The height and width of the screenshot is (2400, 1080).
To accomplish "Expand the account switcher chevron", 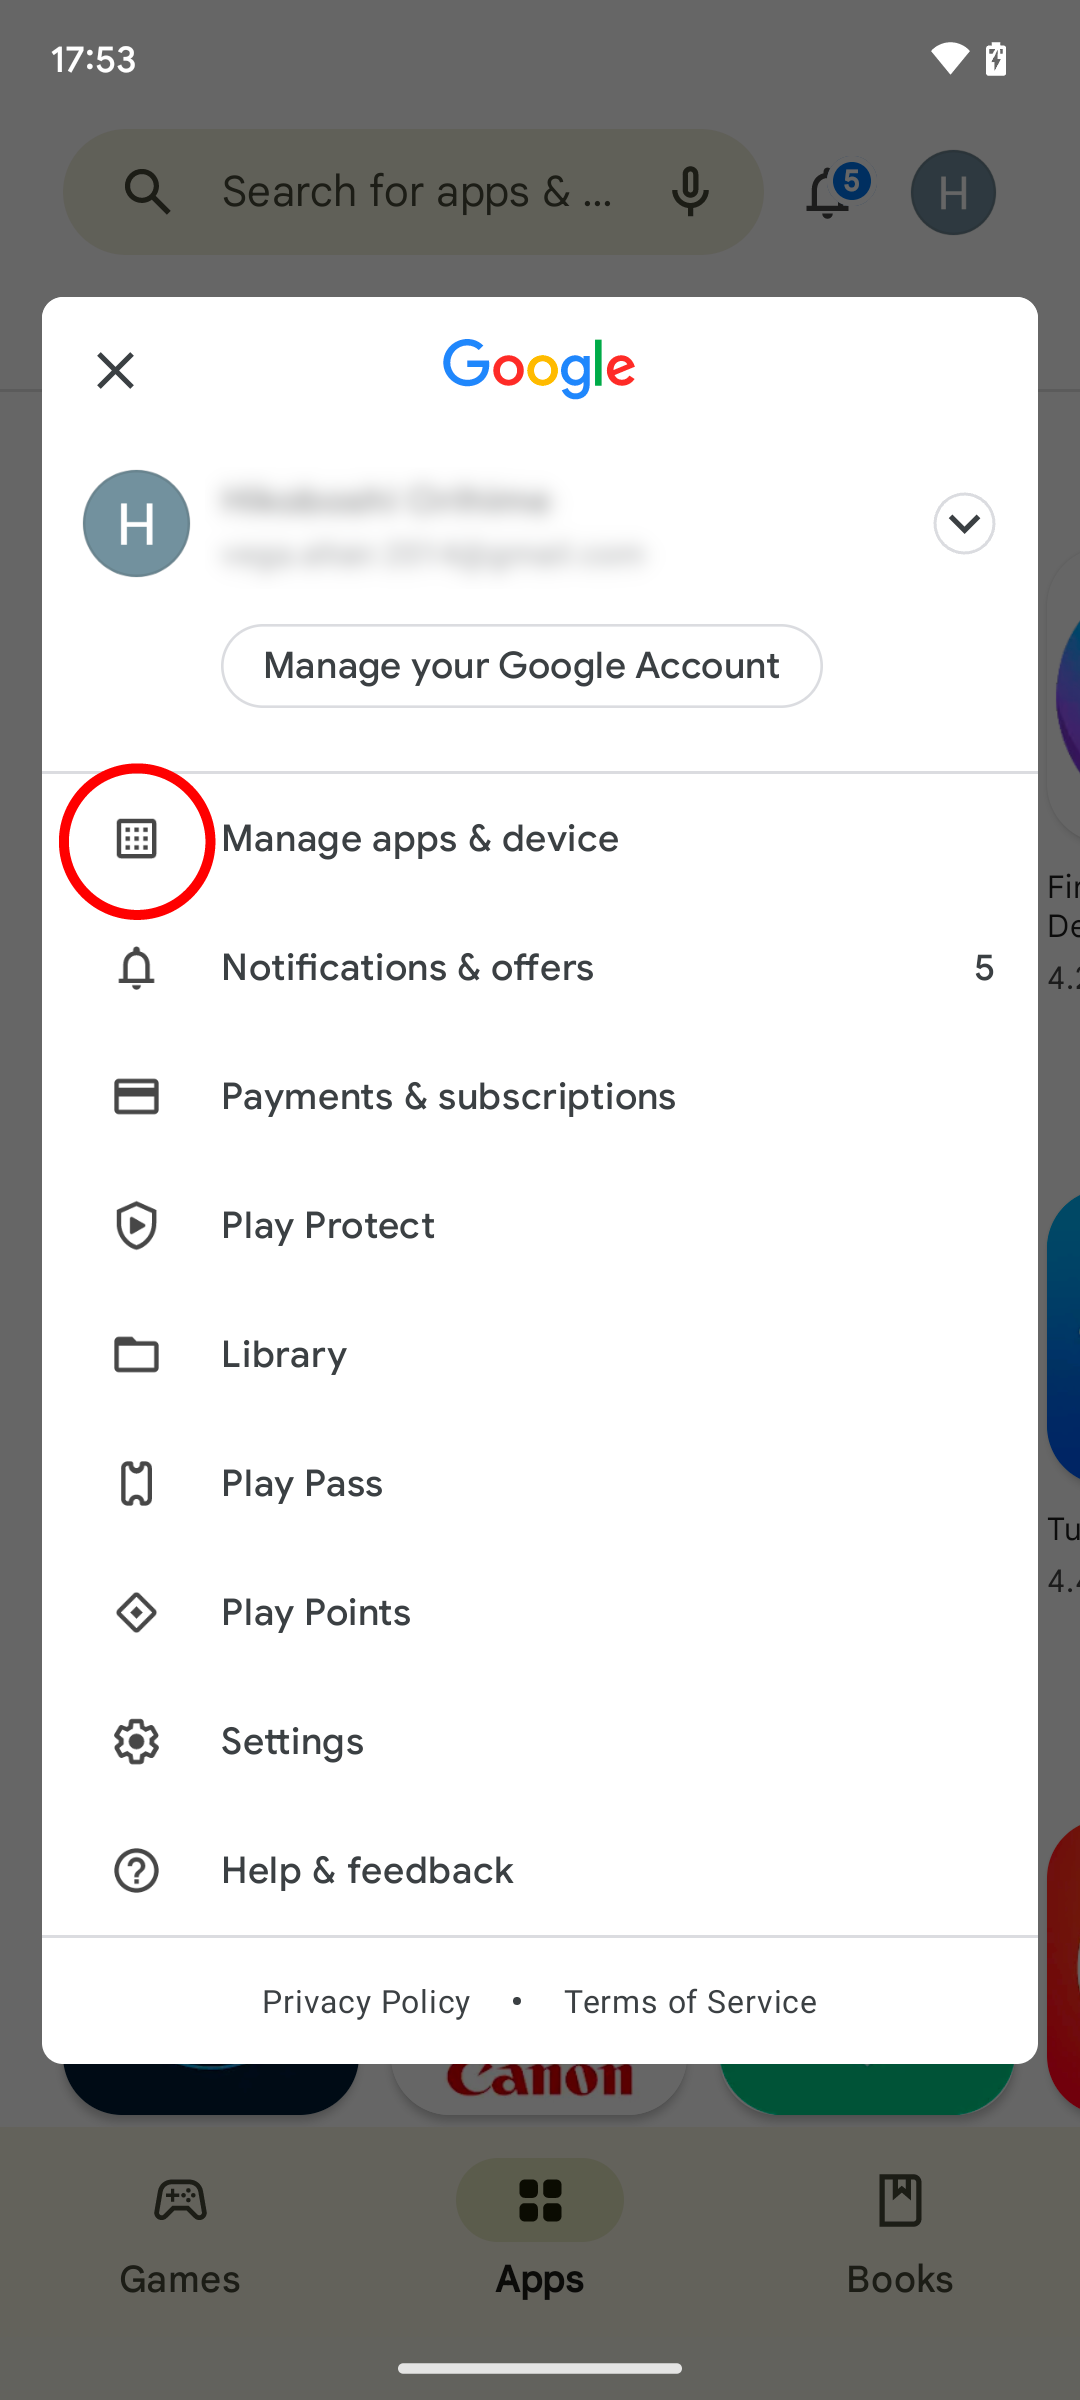I will [964, 523].
